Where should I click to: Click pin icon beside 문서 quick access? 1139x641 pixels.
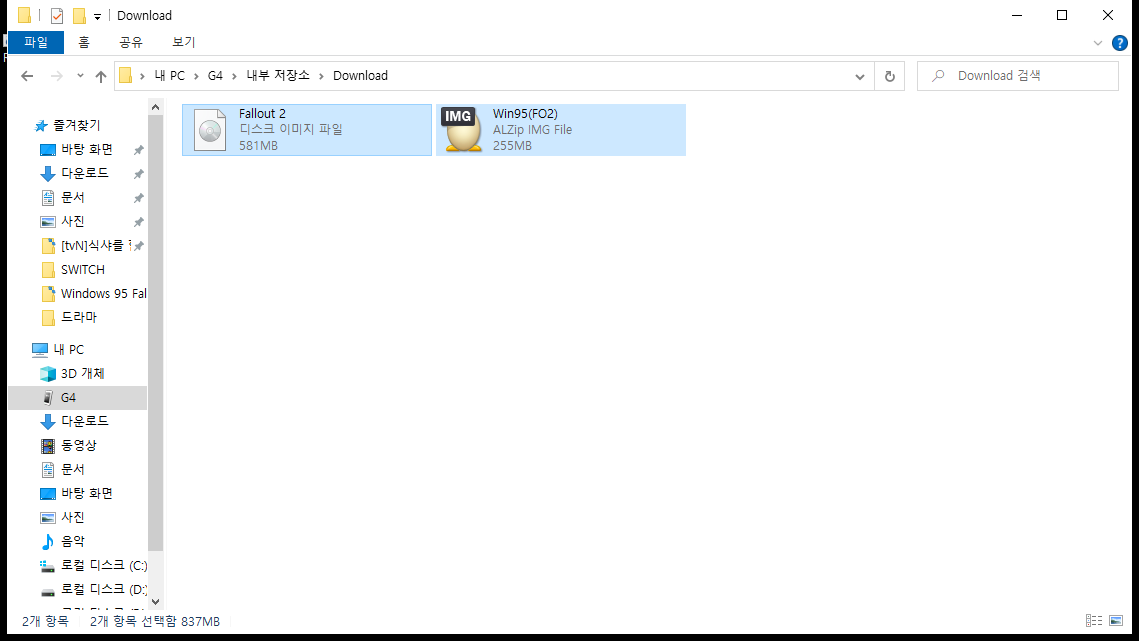pyautogui.click(x=138, y=198)
